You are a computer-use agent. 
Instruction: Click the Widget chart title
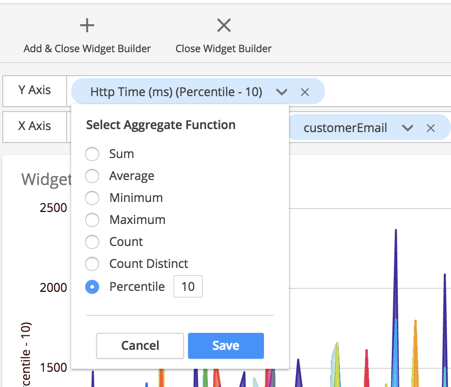click(x=46, y=180)
